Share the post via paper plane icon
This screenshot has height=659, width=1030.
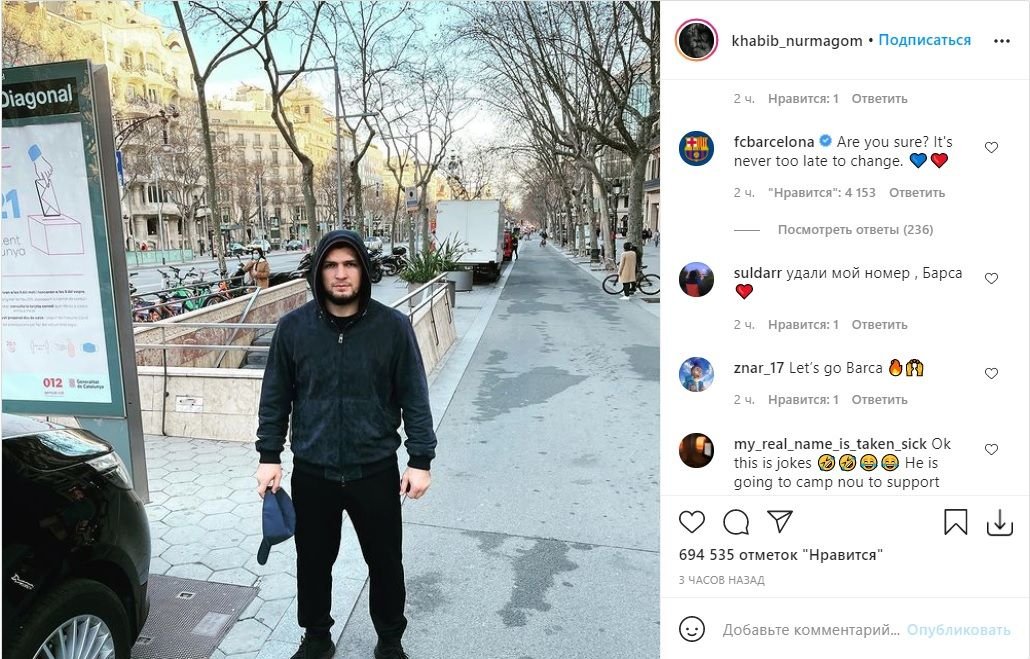pyautogui.click(x=780, y=522)
